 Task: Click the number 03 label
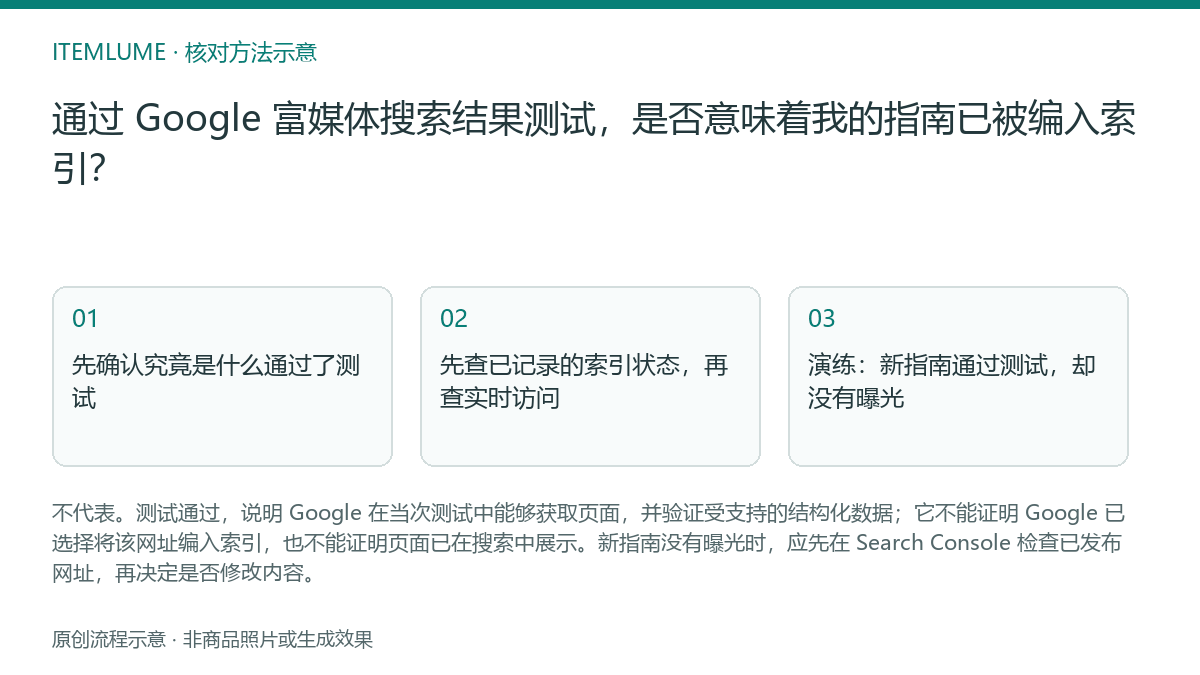822,319
